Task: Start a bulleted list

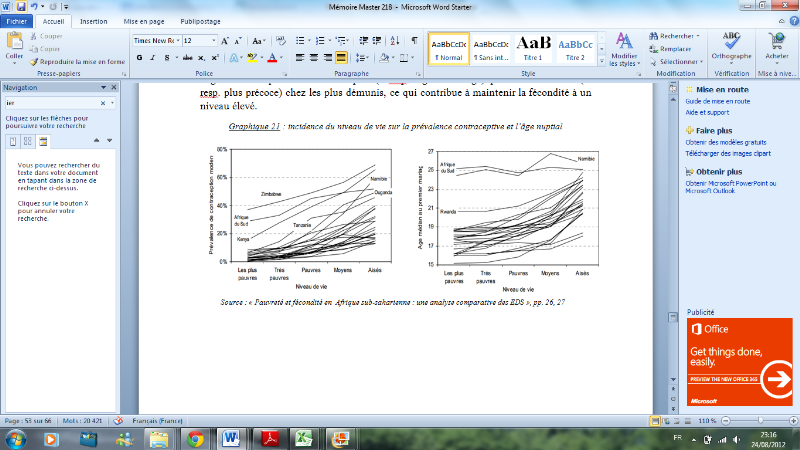Action: pyautogui.click(x=300, y=41)
